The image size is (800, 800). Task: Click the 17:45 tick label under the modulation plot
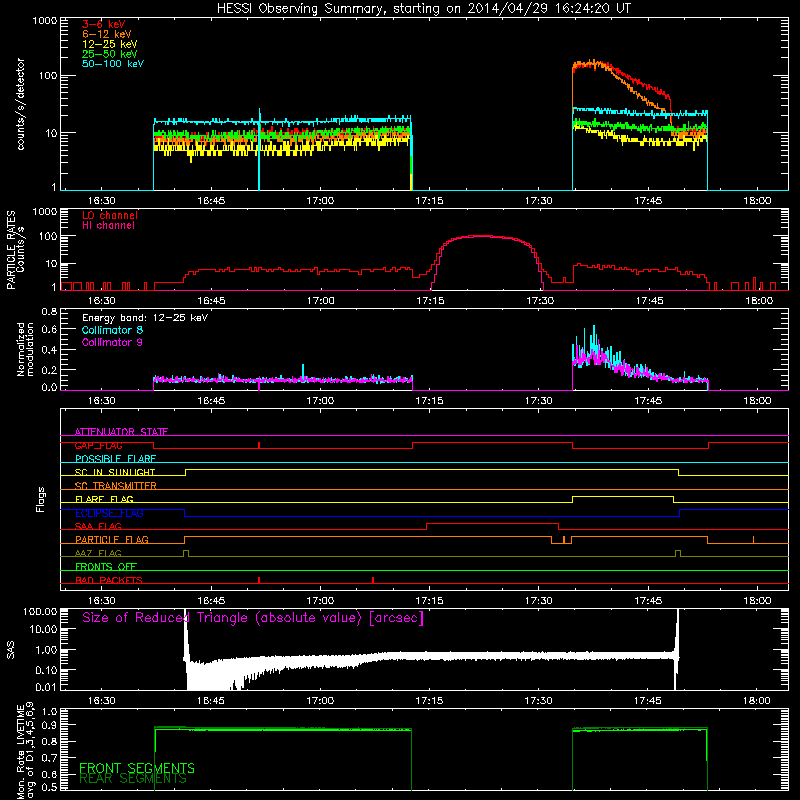tap(648, 401)
